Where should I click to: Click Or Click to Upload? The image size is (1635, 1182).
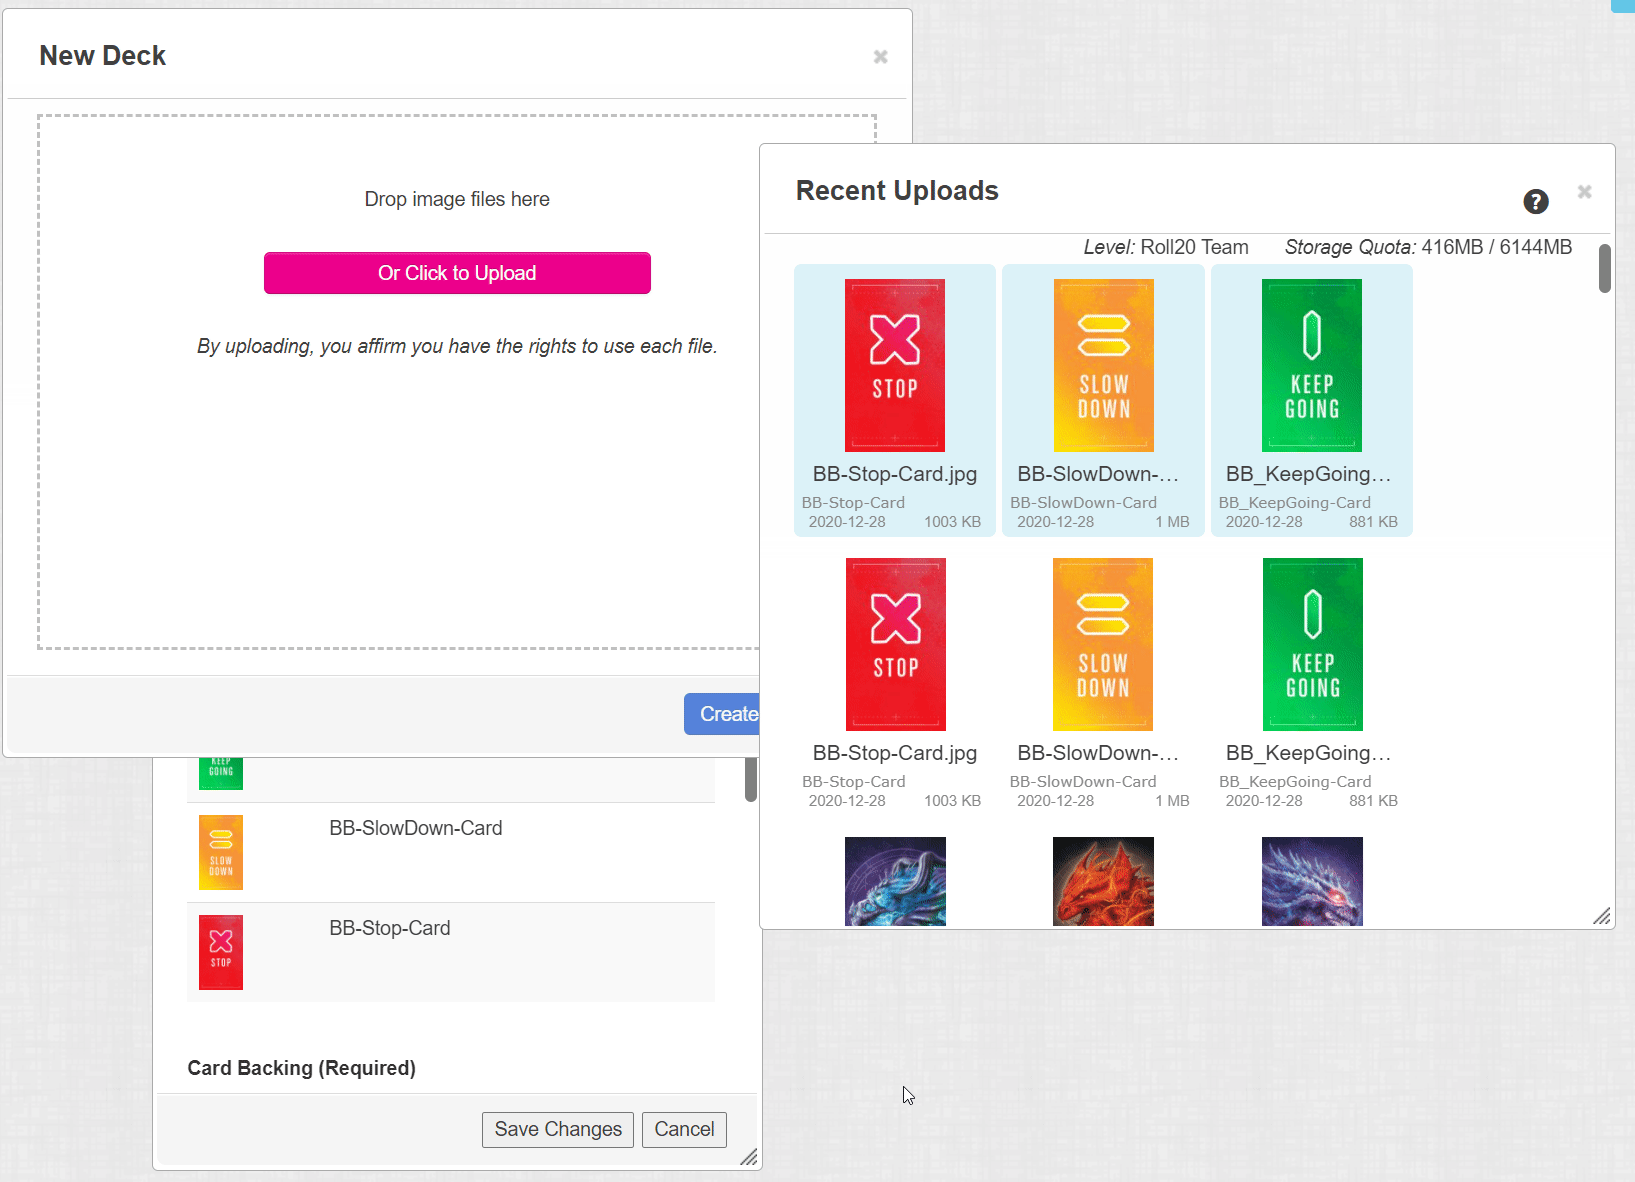point(457,272)
